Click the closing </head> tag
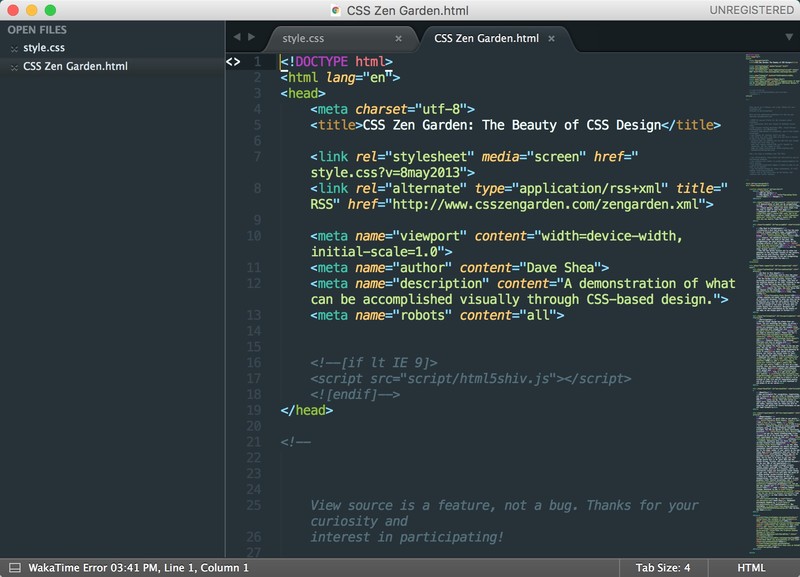Image resolution: width=800 pixels, height=577 pixels. 306,410
